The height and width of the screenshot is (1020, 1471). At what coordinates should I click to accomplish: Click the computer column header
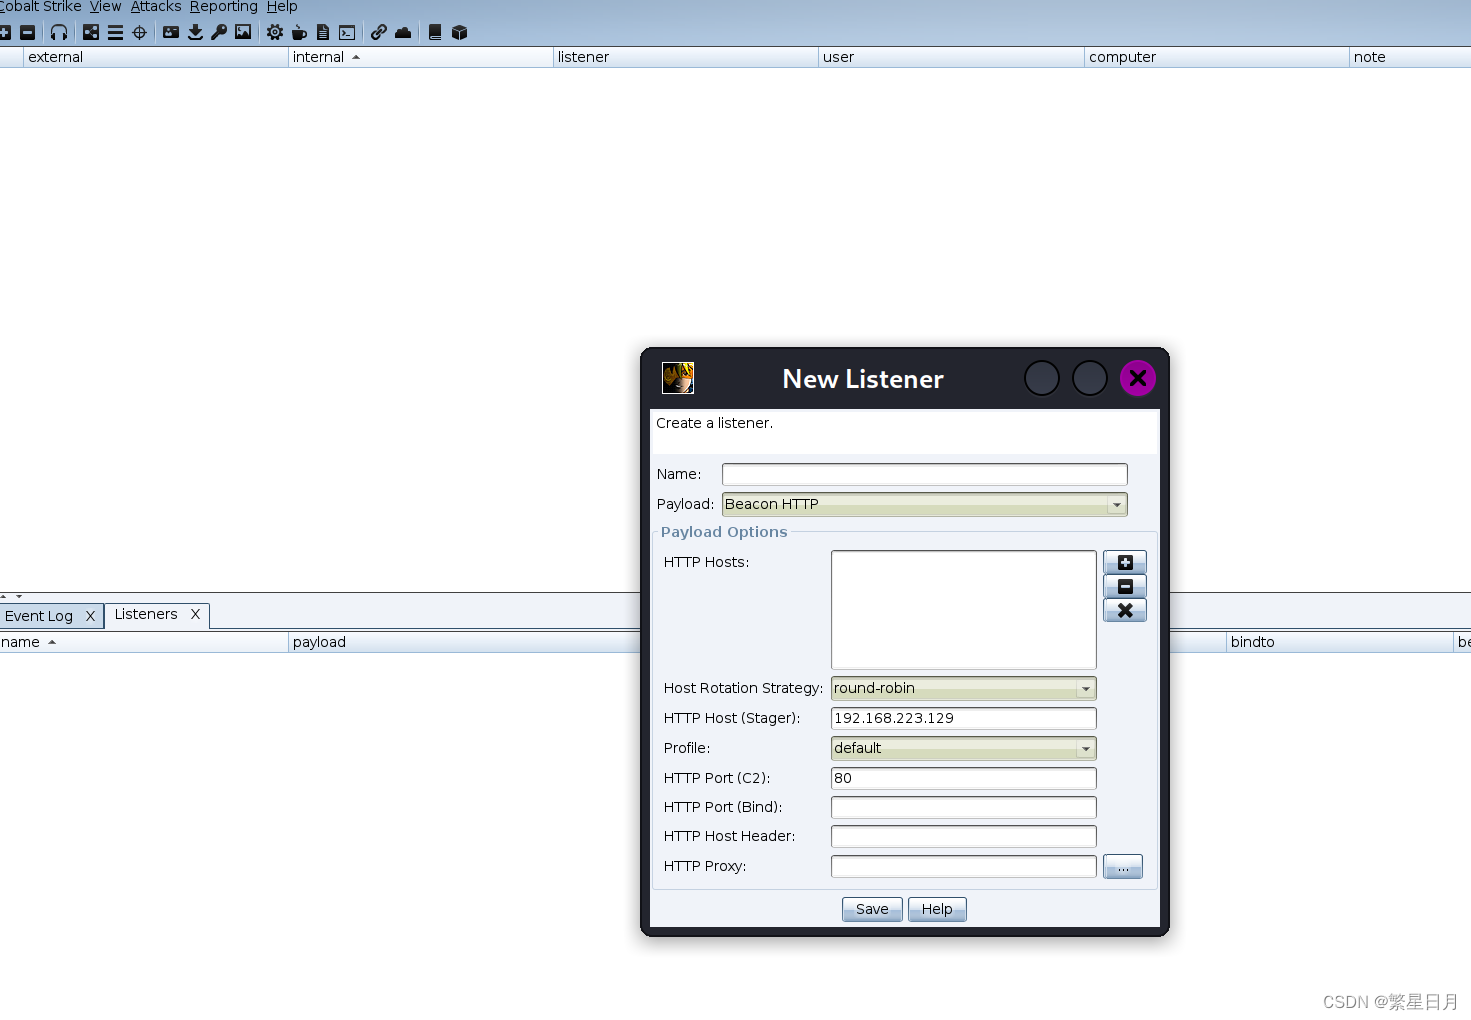[x=1216, y=57]
